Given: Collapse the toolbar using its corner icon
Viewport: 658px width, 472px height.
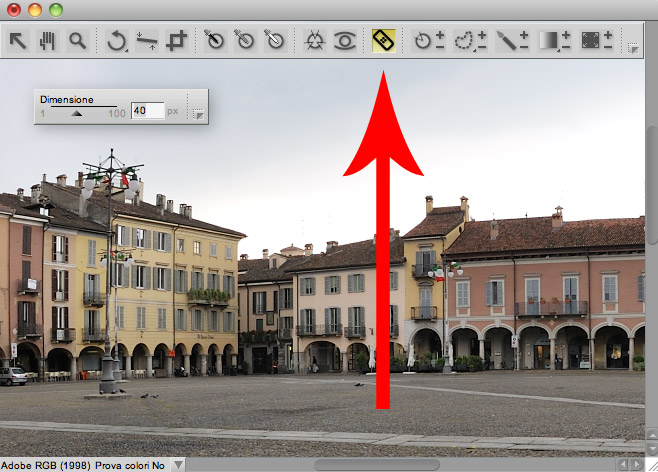Looking at the screenshot, I should (633, 48).
